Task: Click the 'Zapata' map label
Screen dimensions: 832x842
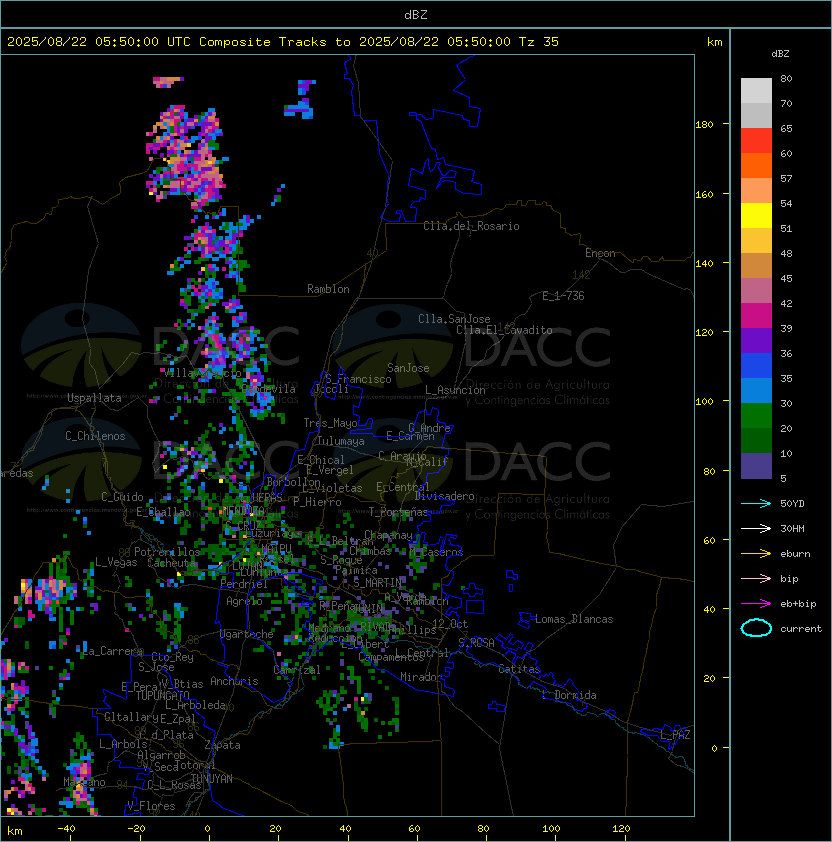Action: (x=222, y=745)
